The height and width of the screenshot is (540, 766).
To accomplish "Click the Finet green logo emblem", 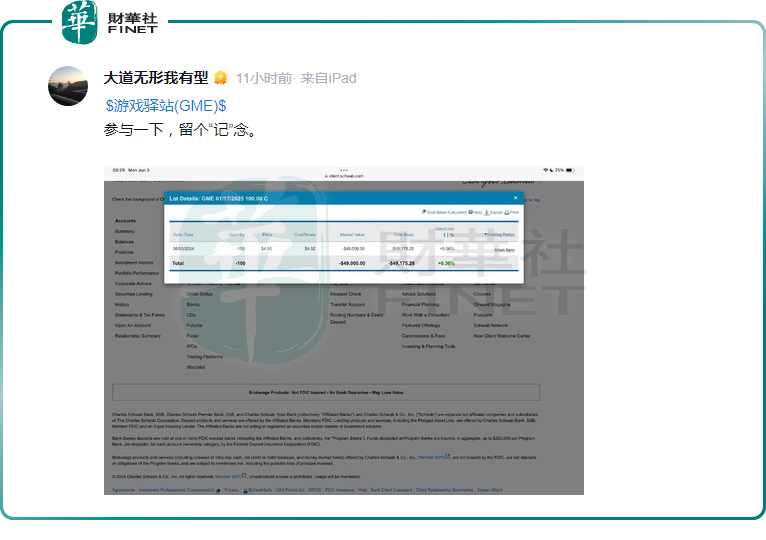I will [x=80, y=22].
